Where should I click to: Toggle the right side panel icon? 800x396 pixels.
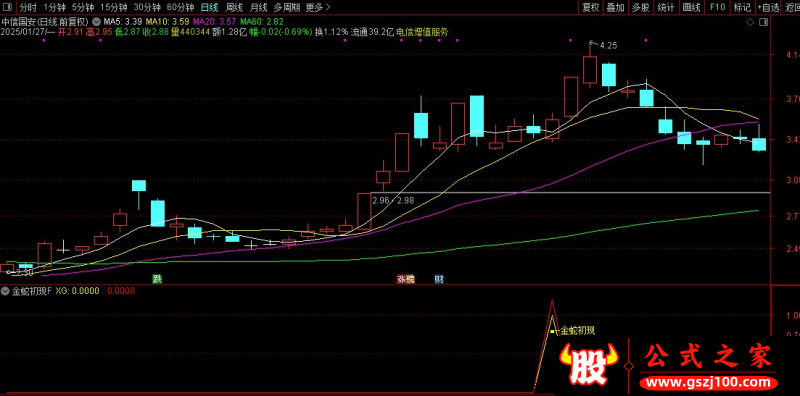(x=763, y=22)
